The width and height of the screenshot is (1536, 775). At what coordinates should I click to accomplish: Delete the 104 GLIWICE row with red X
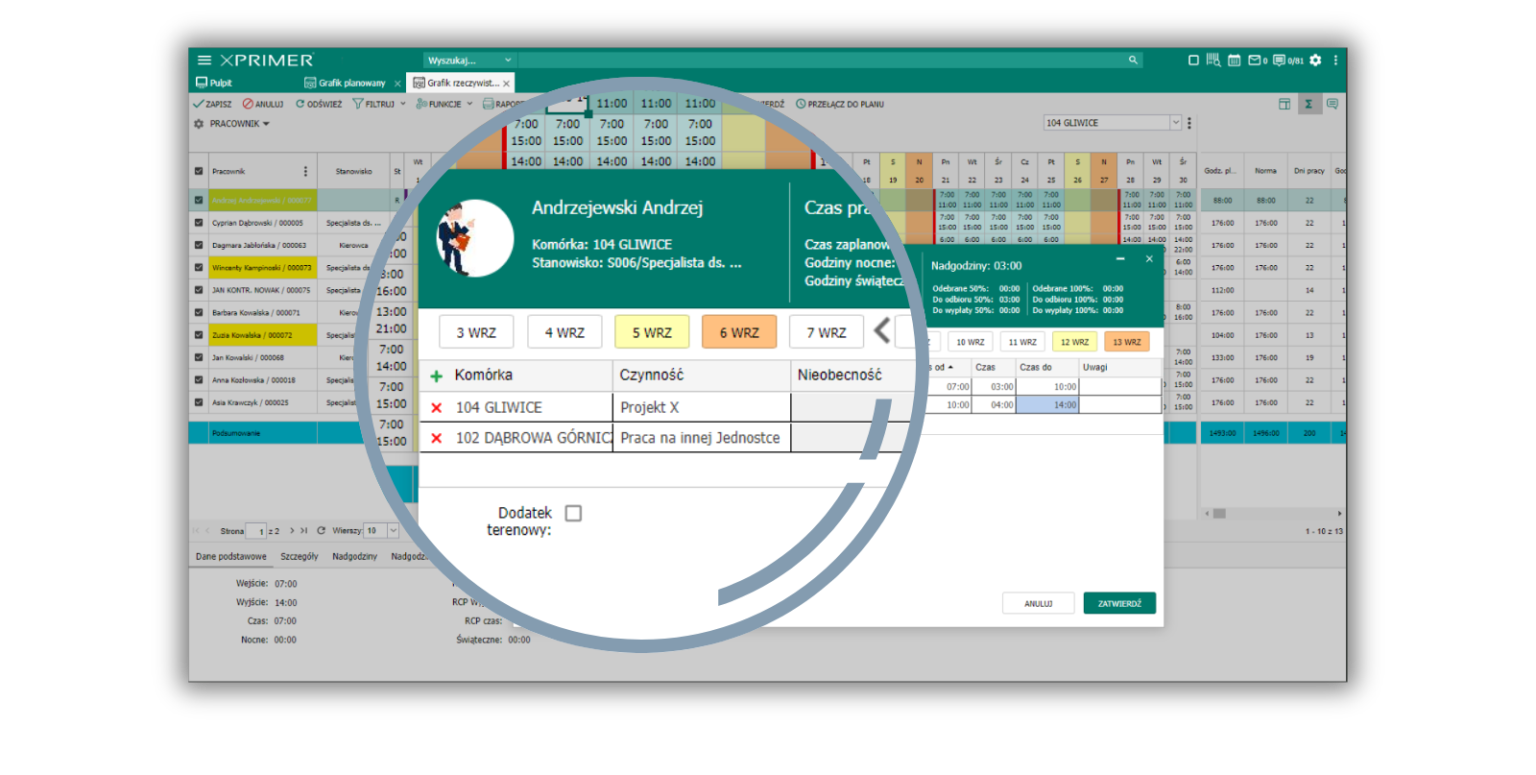click(x=436, y=408)
